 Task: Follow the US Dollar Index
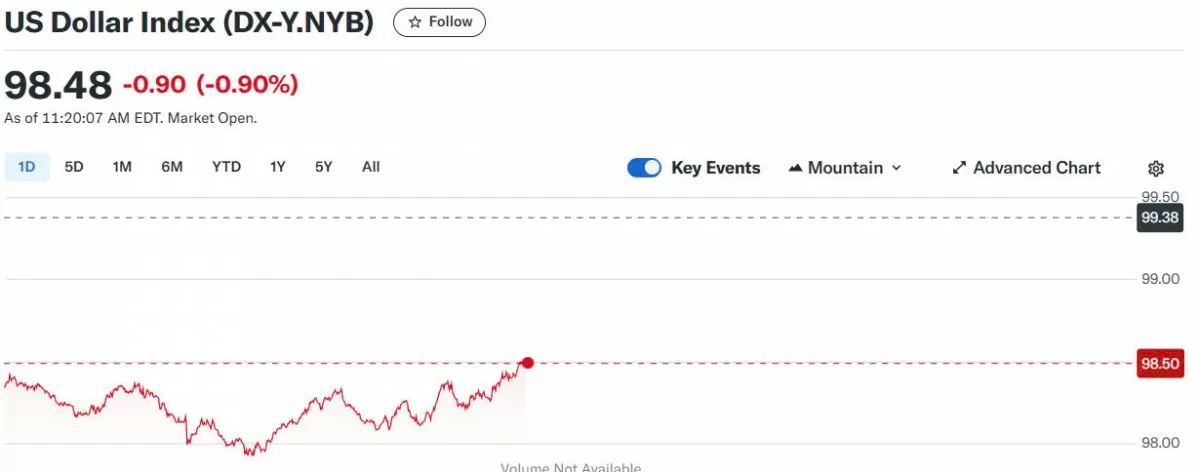(x=439, y=22)
